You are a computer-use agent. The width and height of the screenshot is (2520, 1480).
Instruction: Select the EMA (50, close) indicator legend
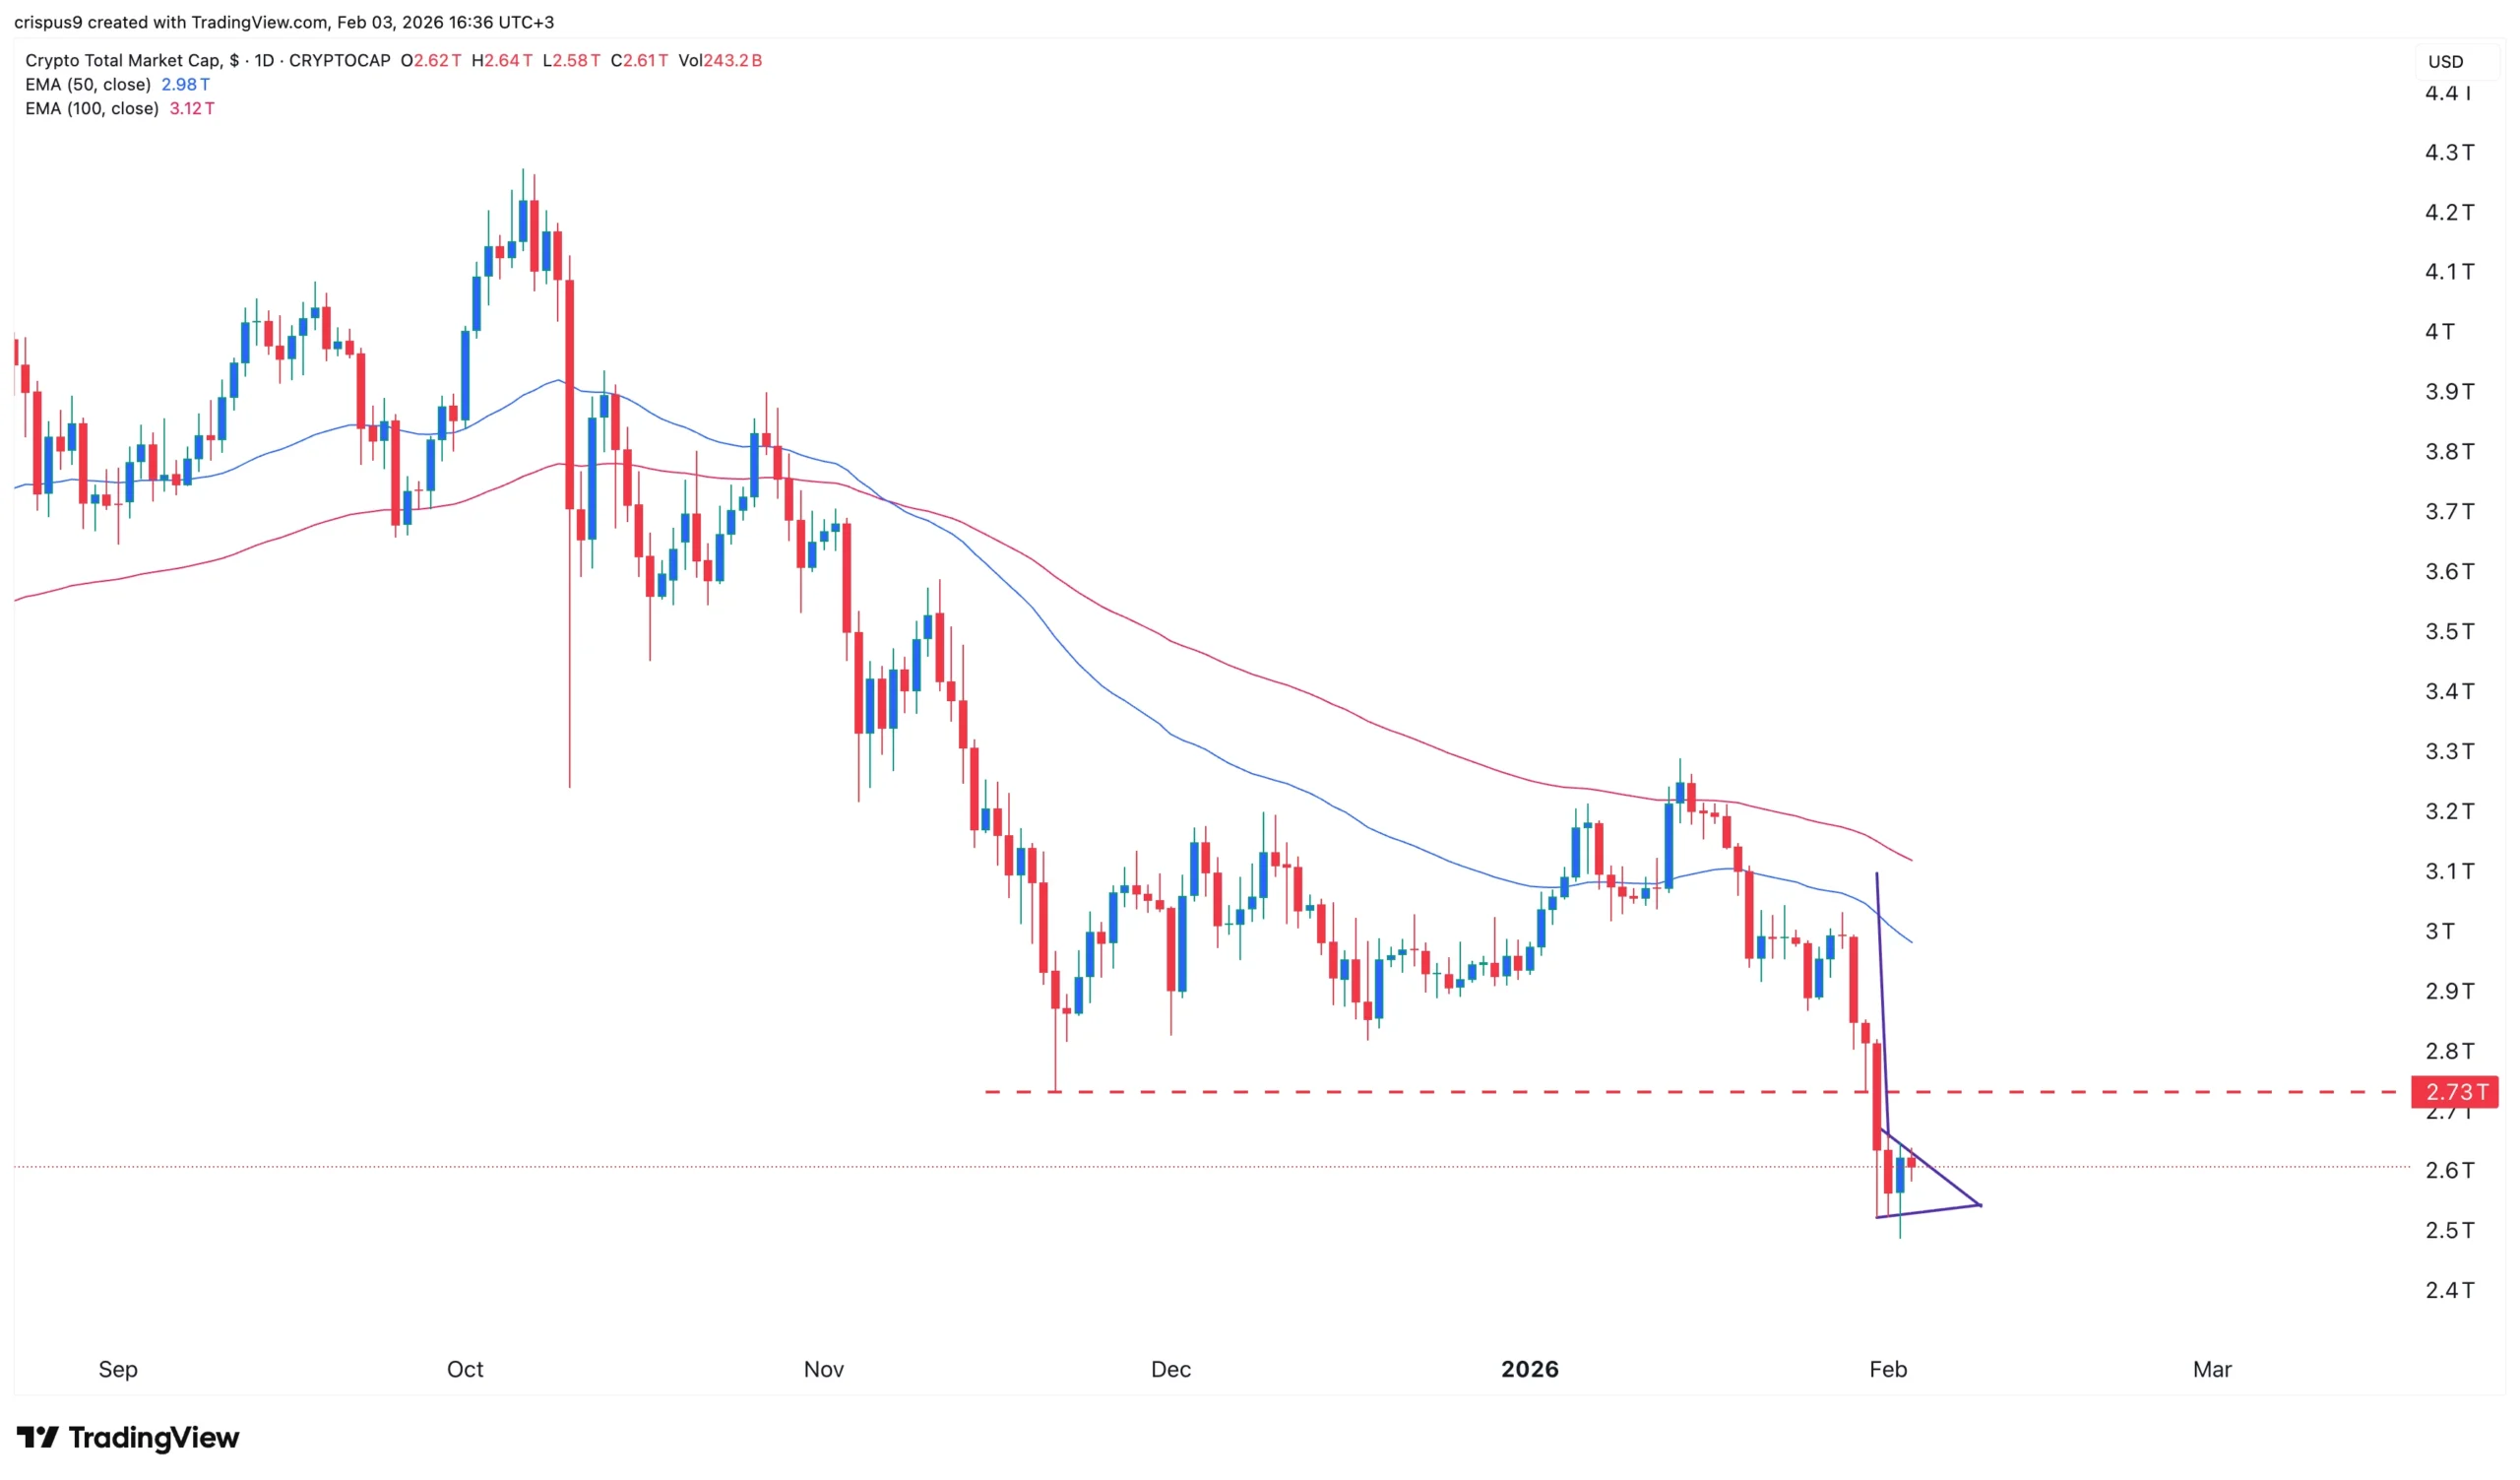click(x=88, y=85)
